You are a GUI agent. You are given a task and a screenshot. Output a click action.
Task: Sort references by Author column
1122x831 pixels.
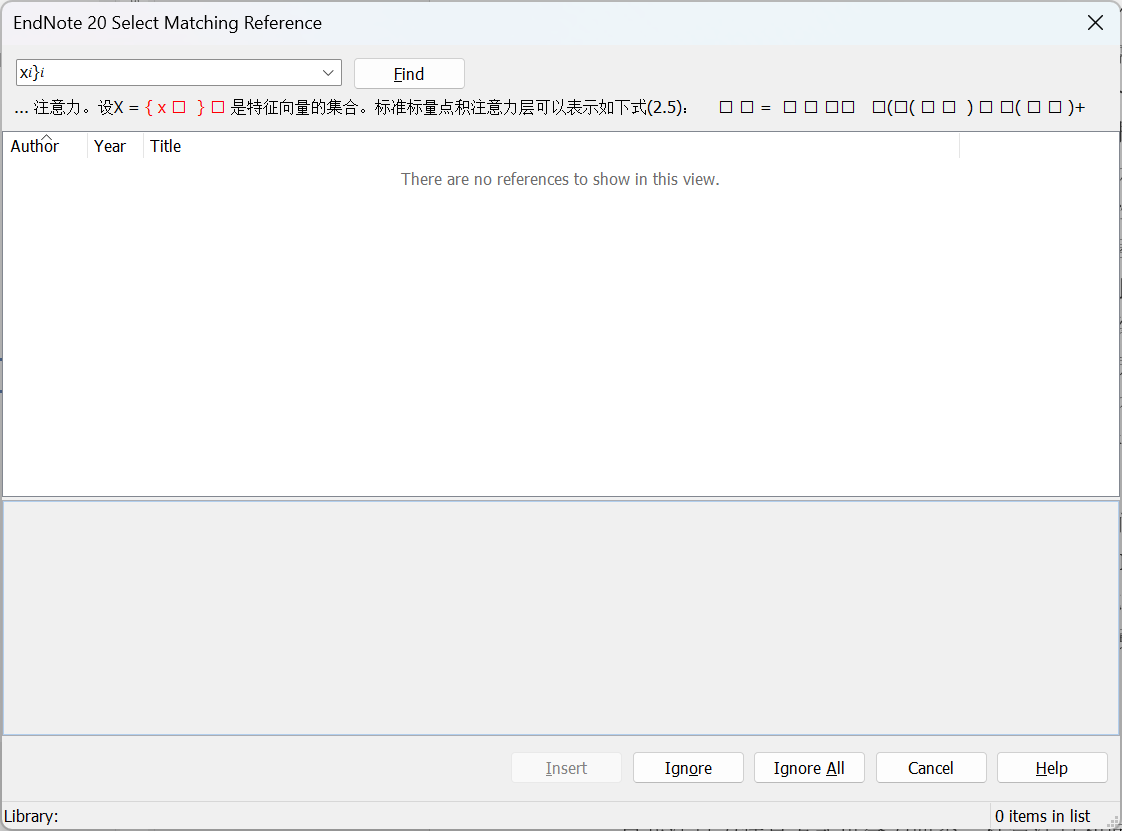(45, 146)
